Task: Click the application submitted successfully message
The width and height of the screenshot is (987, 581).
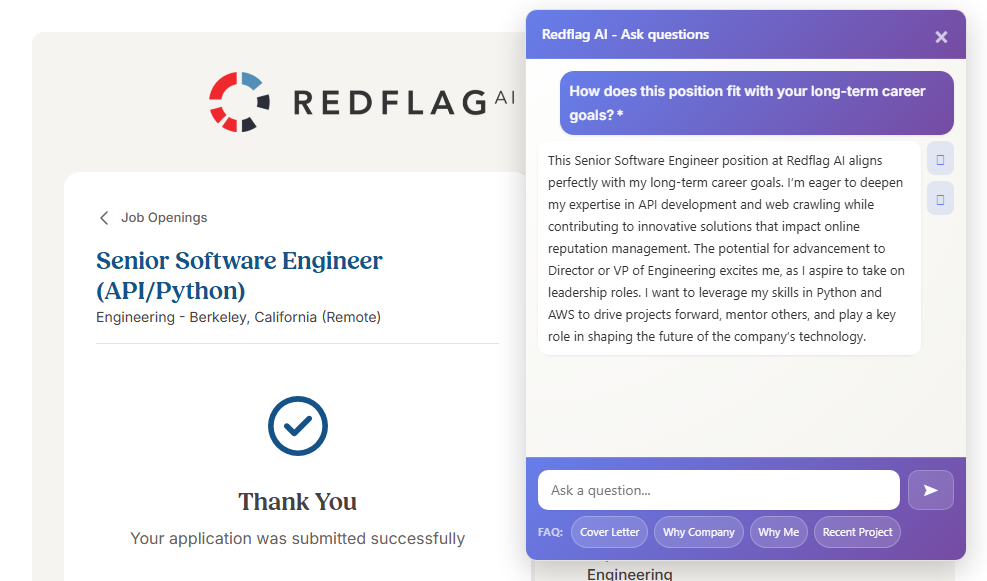Action: (298, 538)
